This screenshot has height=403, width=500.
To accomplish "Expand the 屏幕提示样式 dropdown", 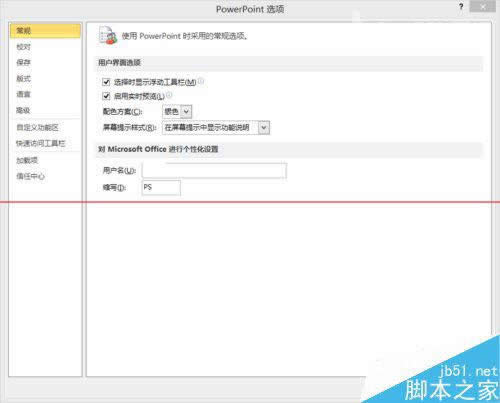I will click(216, 128).
